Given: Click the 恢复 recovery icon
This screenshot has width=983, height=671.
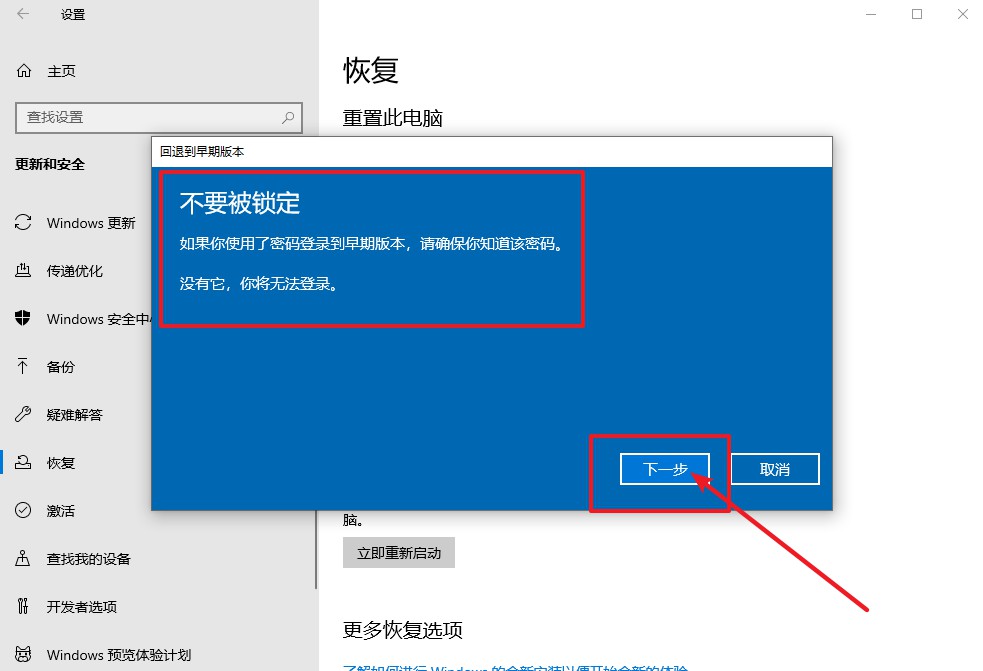Looking at the screenshot, I should (22, 463).
